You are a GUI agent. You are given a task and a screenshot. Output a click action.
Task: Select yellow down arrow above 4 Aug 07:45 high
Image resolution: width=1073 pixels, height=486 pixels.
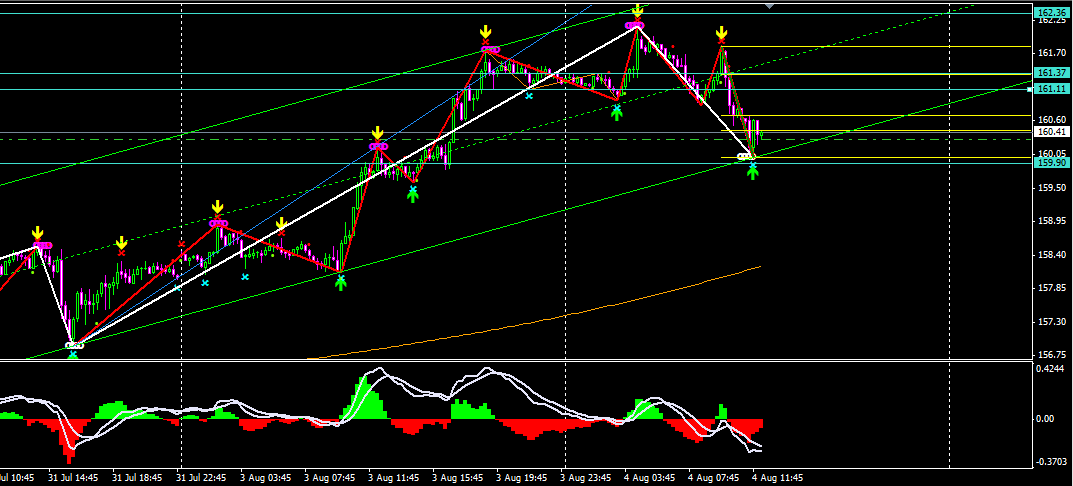(721, 34)
